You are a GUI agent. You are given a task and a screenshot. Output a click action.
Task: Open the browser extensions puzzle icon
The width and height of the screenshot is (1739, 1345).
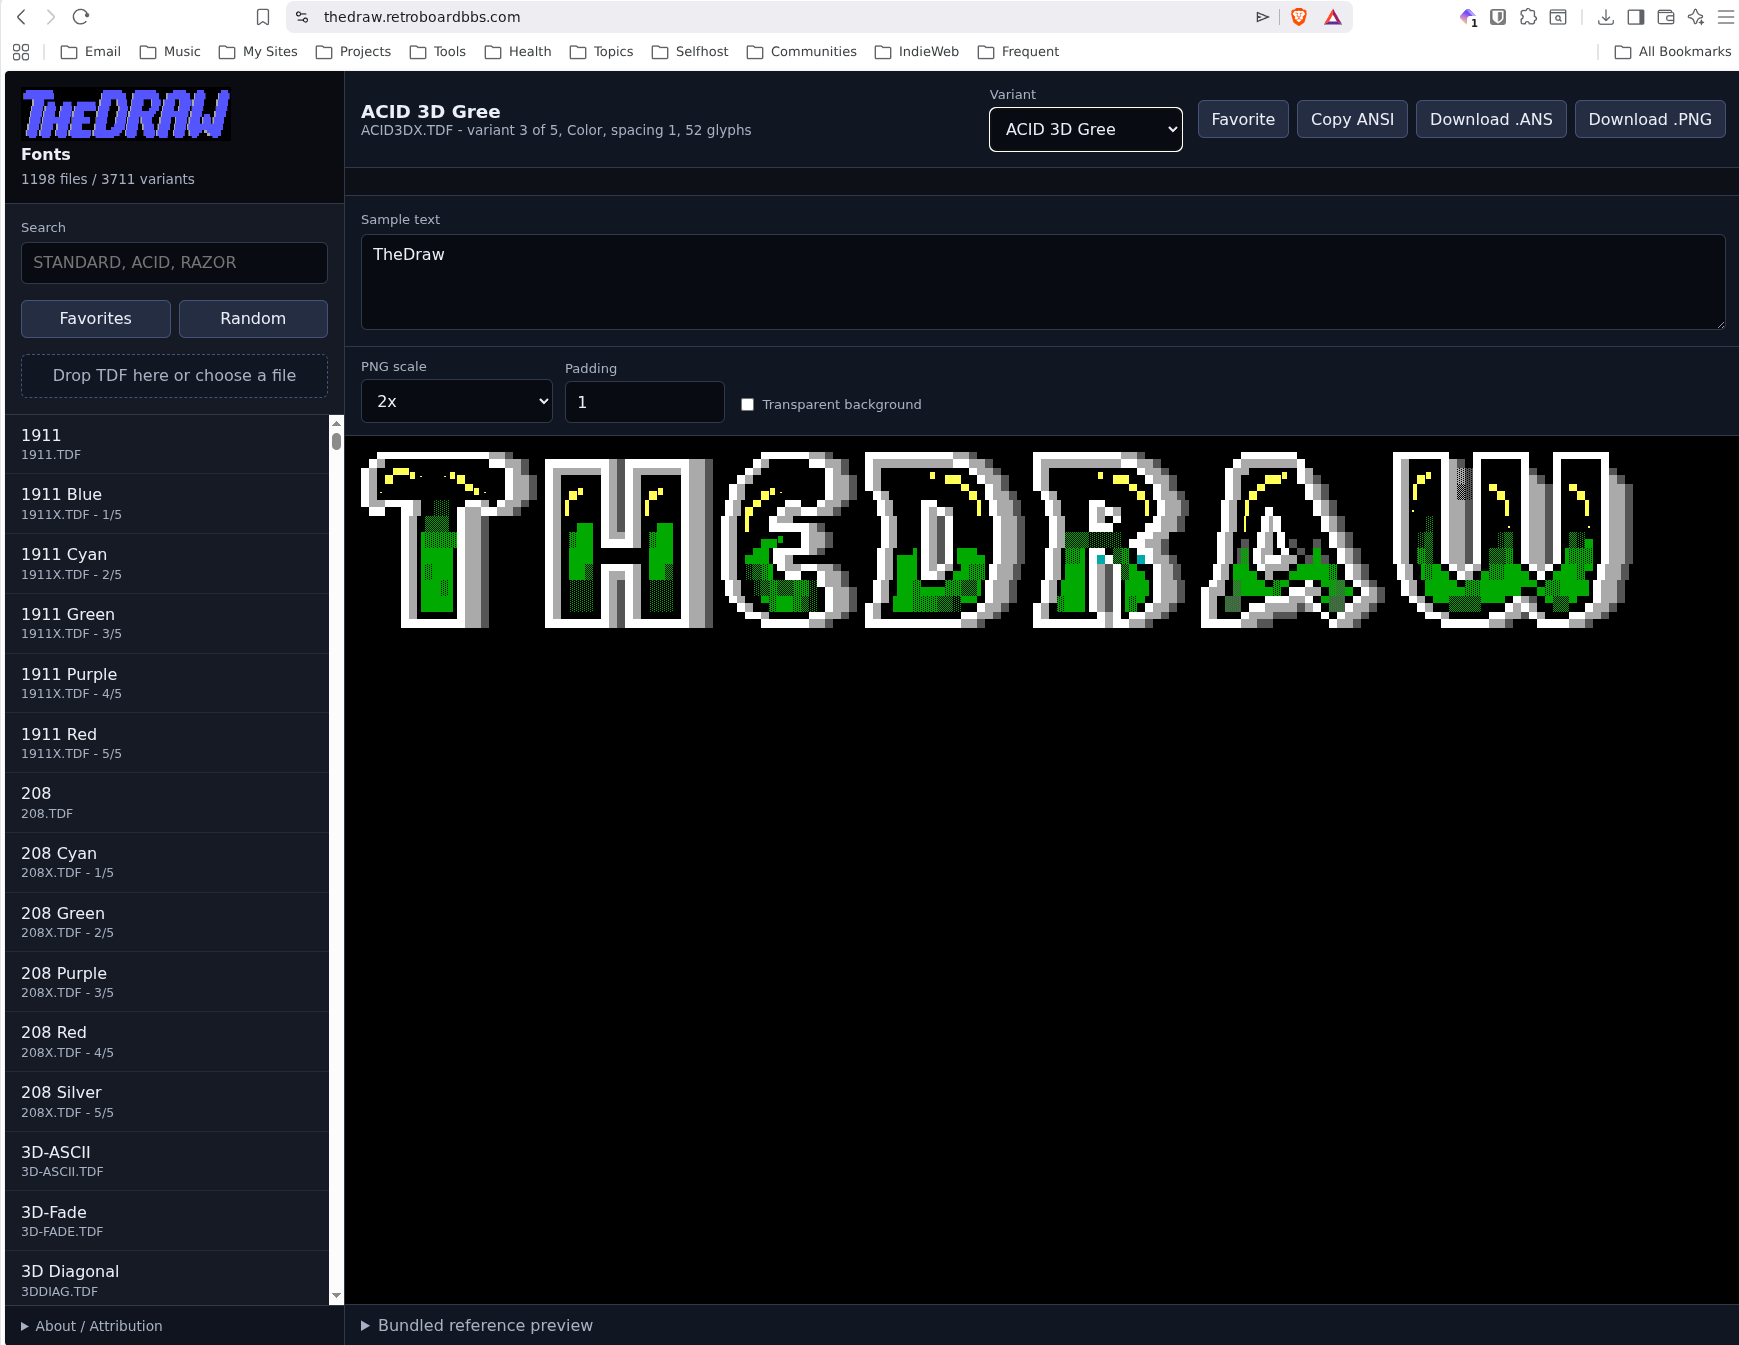pyautogui.click(x=1528, y=17)
